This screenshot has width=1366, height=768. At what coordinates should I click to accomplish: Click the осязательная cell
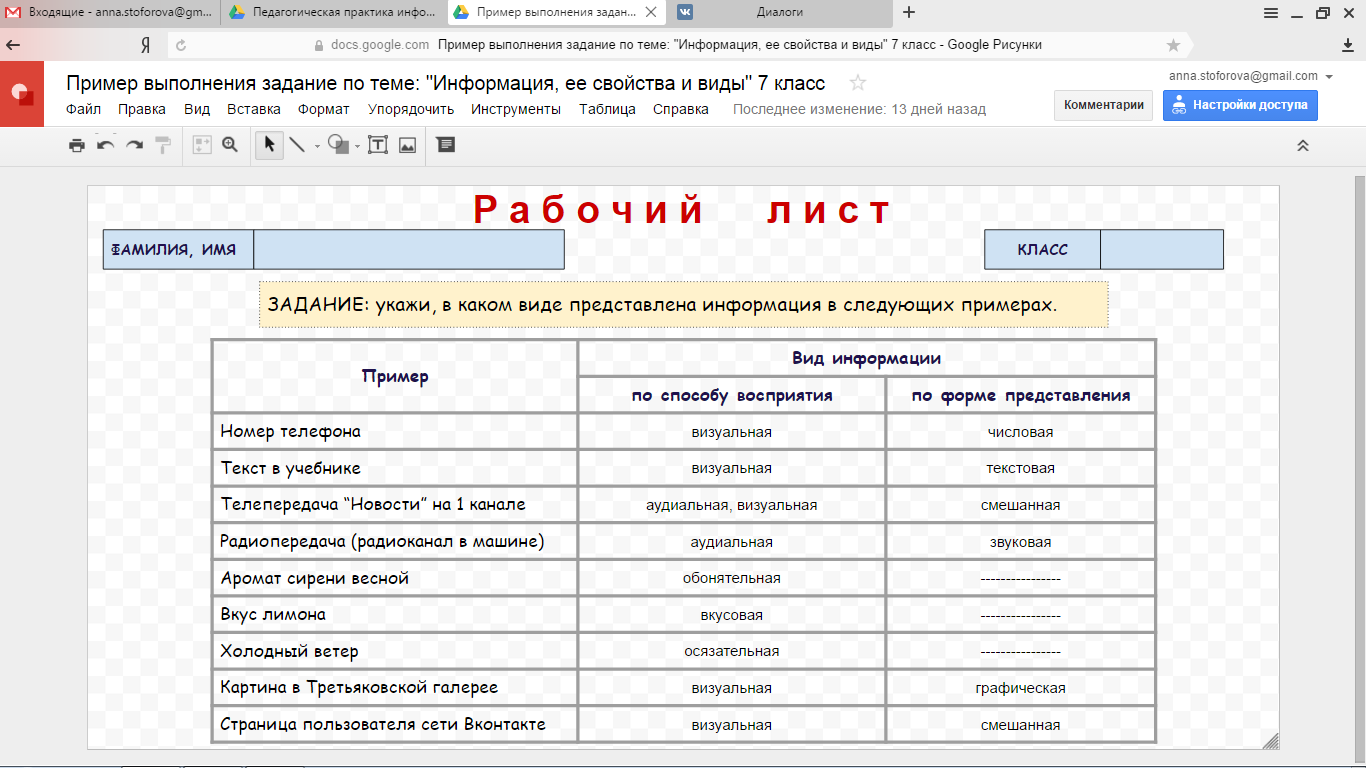point(732,651)
